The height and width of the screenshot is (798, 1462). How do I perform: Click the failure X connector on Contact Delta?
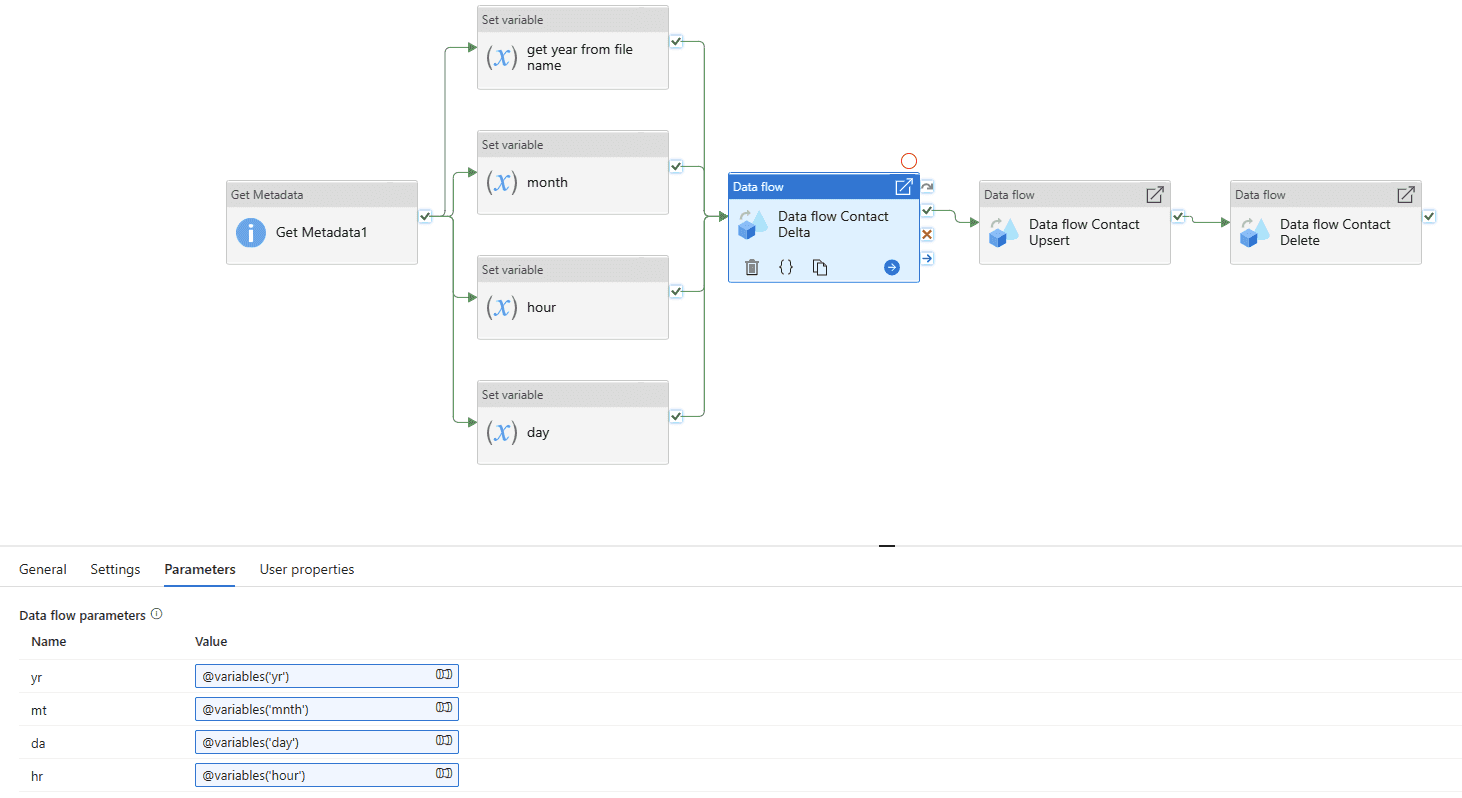coord(927,234)
